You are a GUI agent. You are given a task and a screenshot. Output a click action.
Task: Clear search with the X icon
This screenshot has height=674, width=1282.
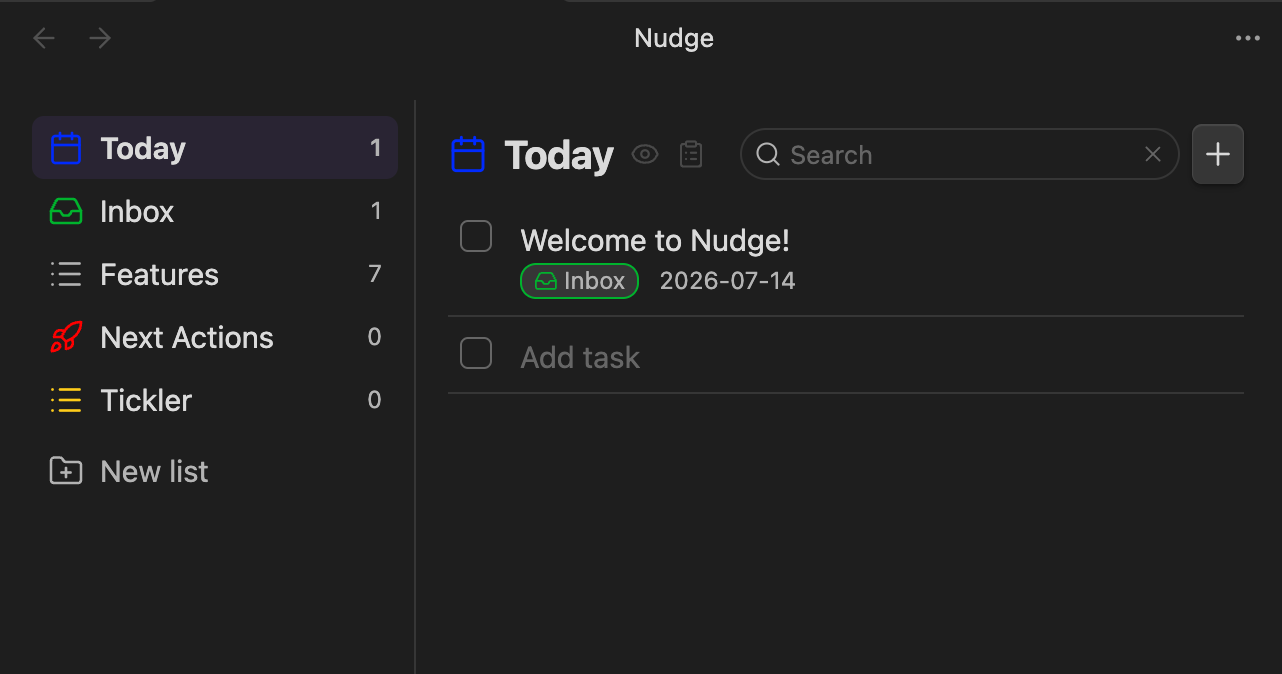click(x=1153, y=154)
